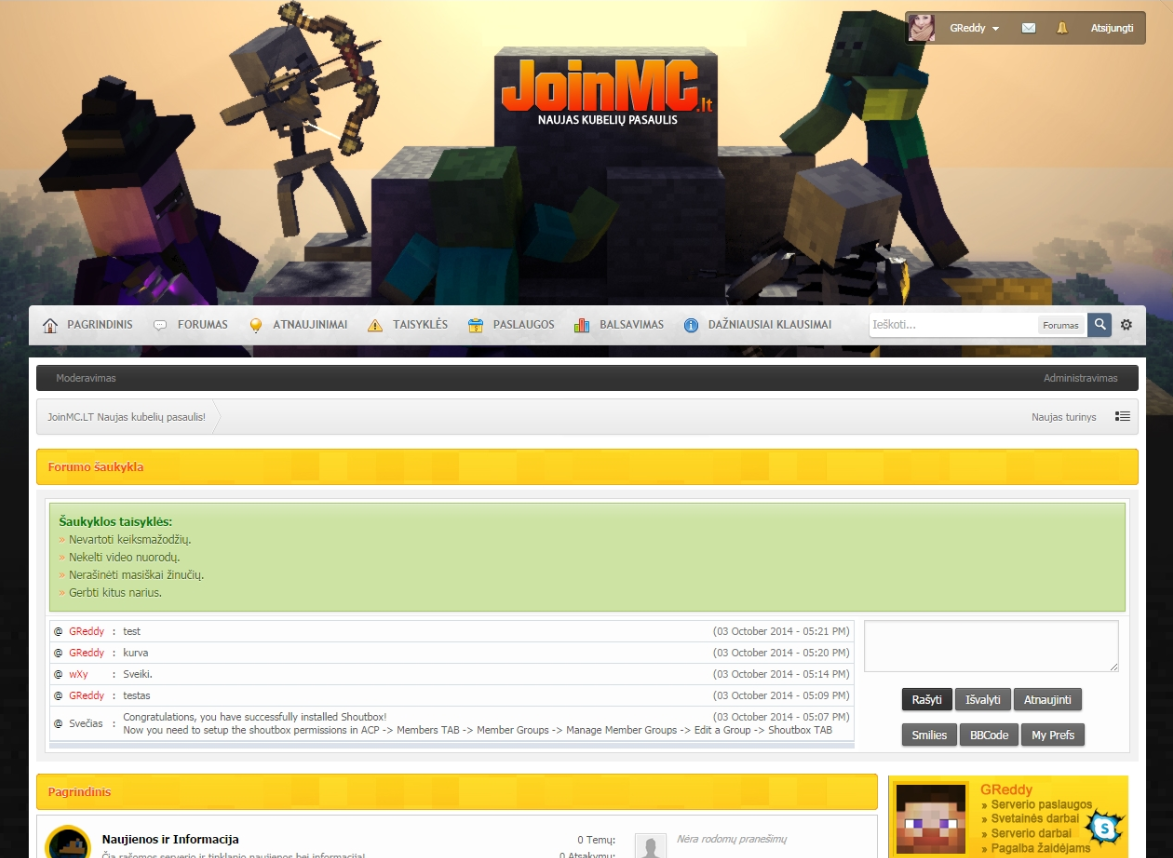Click the @ icon next to the 'testas' message
Image resolution: width=1173 pixels, height=858 pixels.
(x=58, y=696)
